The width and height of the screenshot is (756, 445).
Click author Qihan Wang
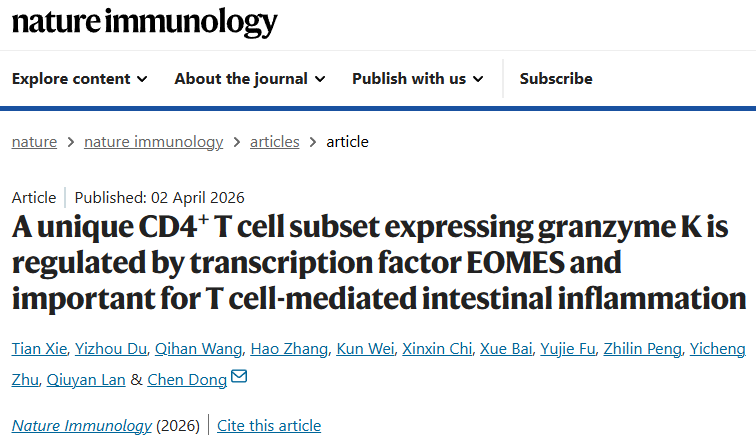[x=198, y=349]
